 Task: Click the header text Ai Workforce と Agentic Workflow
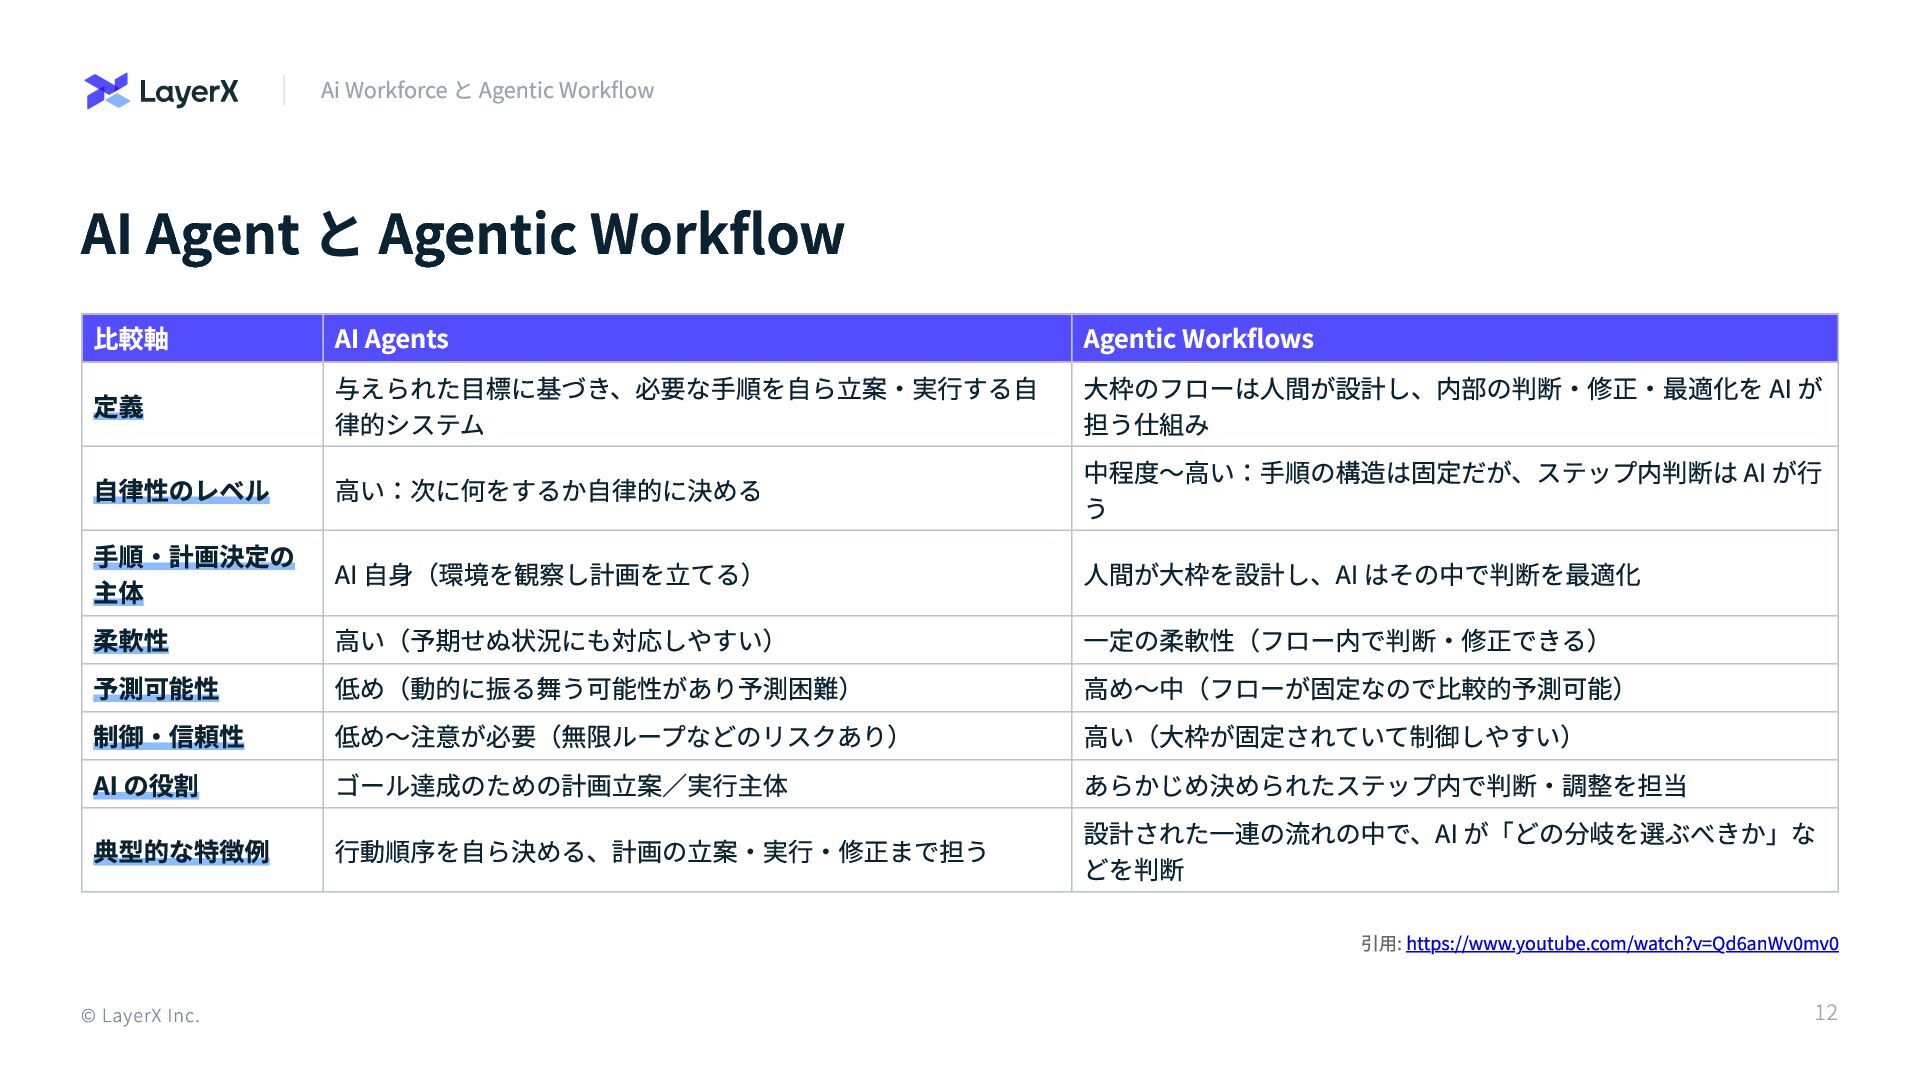487,90
